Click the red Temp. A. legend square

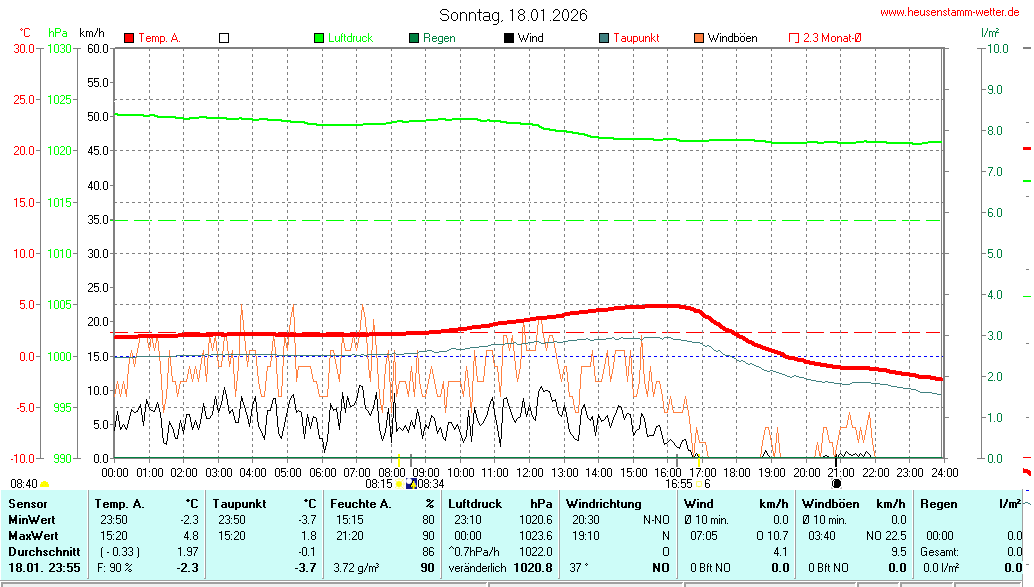(129, 38)
